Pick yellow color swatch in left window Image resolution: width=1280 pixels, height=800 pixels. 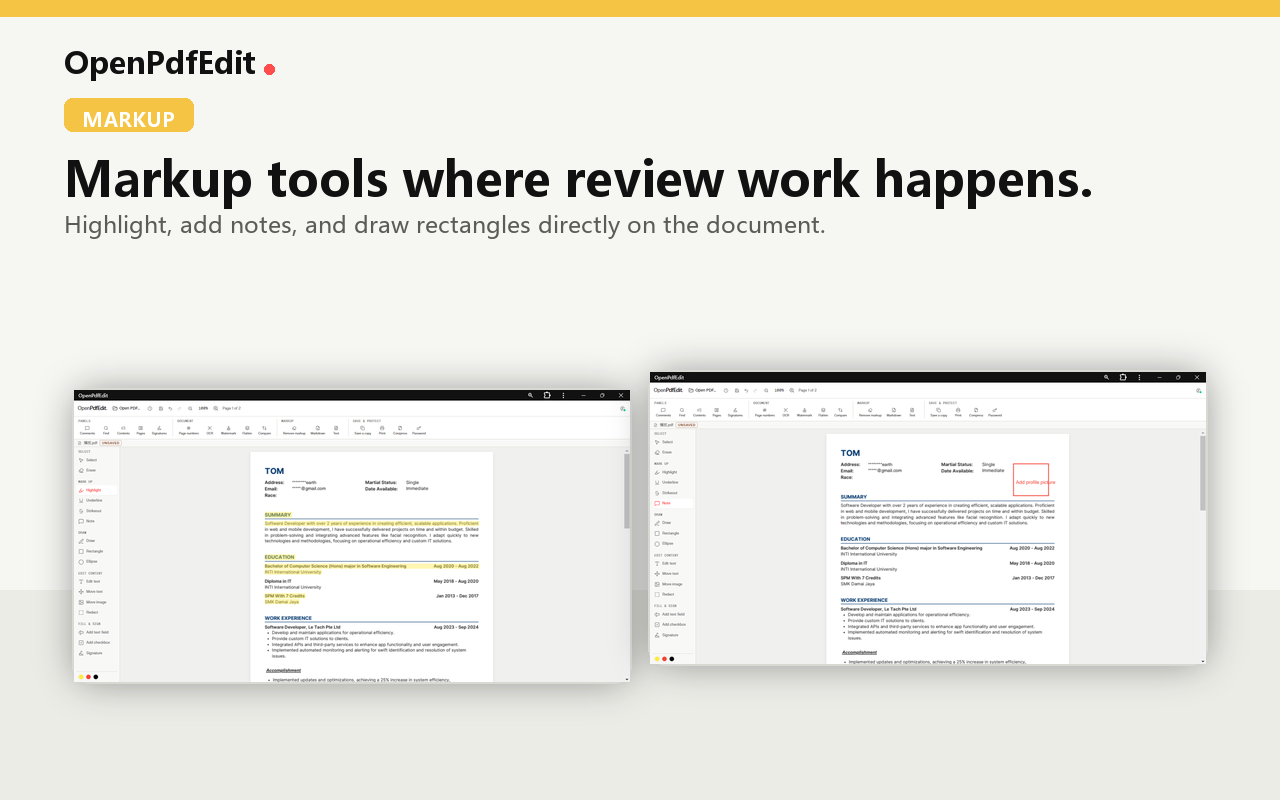[81, 677]
